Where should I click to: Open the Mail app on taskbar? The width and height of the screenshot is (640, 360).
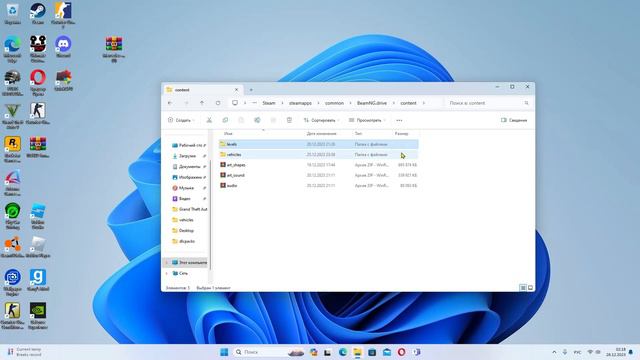[x=387, y=352]
